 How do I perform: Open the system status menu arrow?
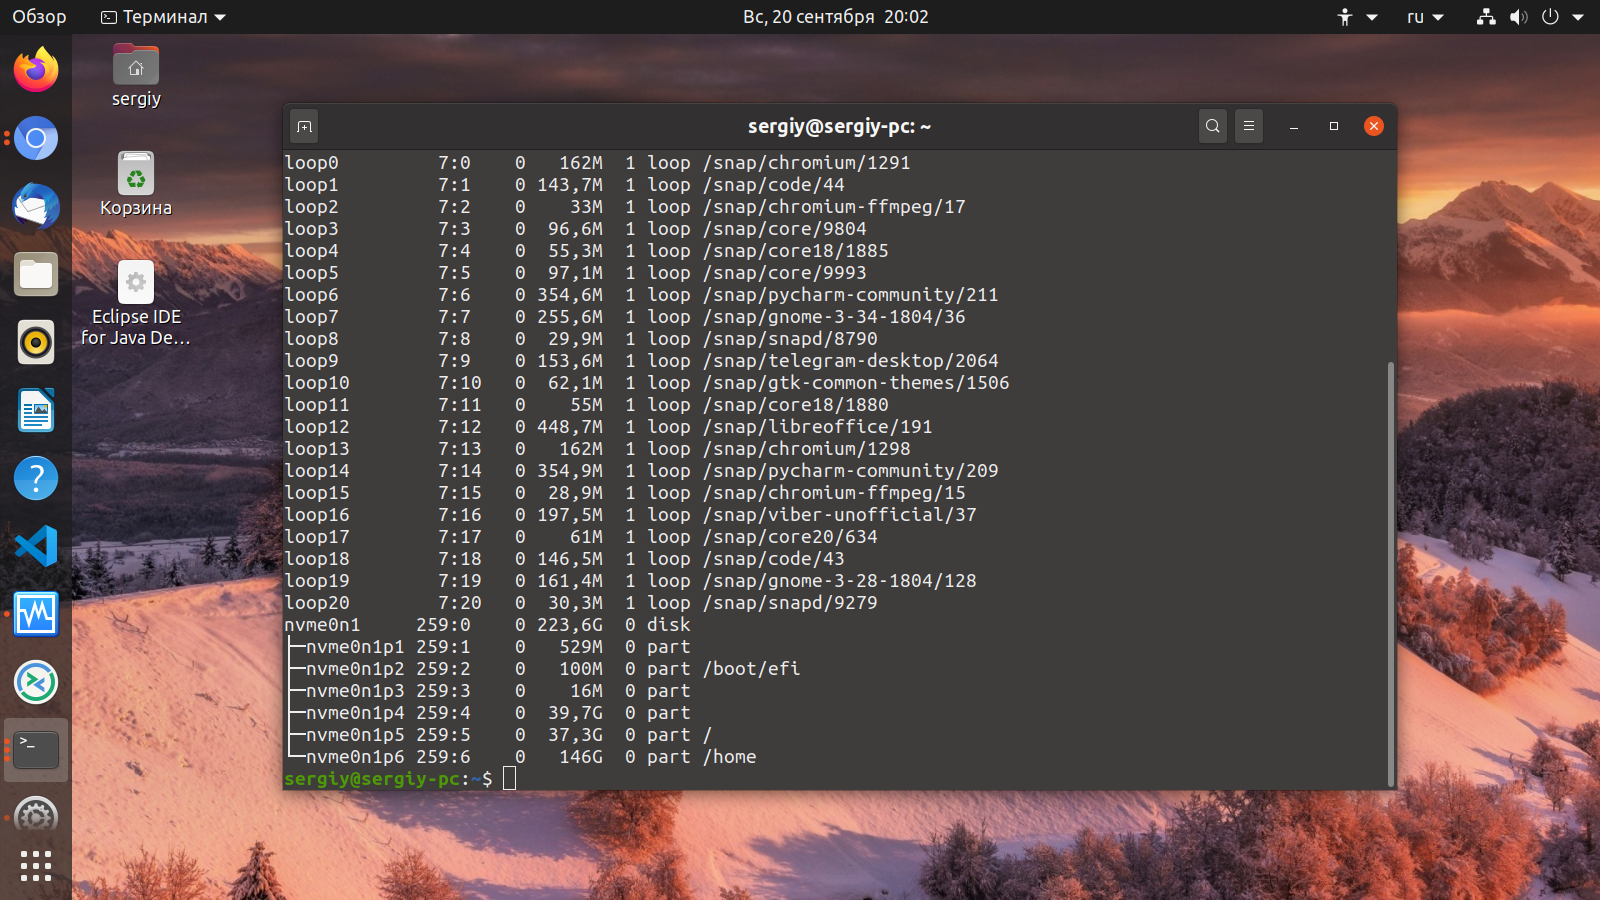point(1578,17)
